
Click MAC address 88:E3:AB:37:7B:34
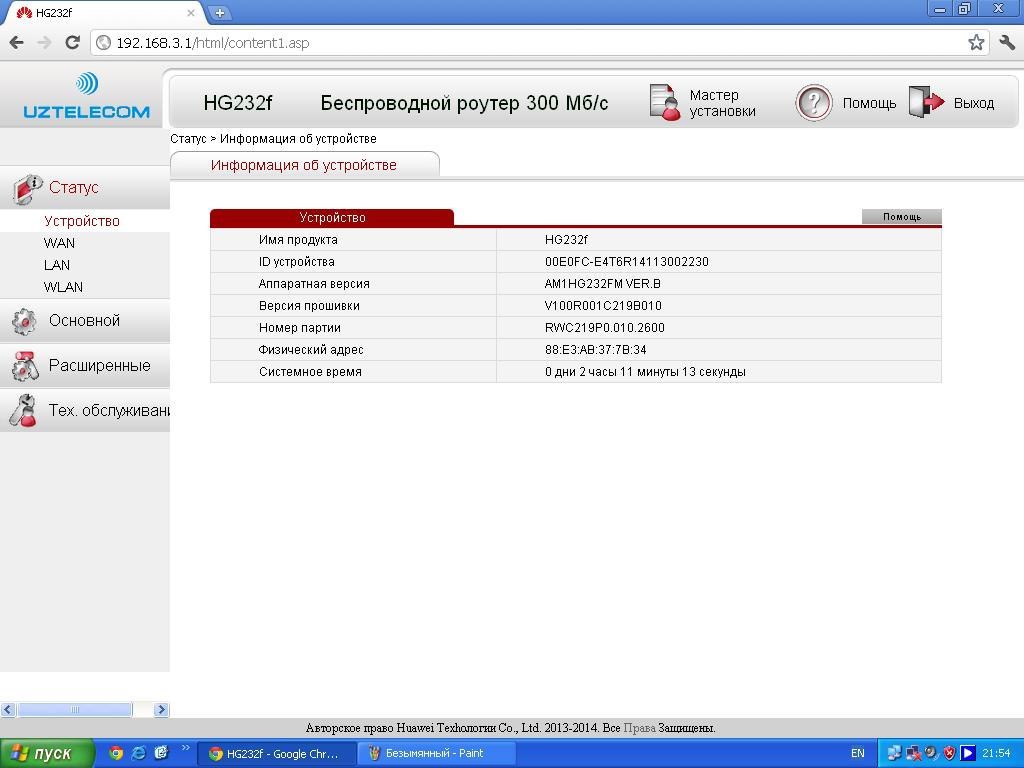[596, 349]
